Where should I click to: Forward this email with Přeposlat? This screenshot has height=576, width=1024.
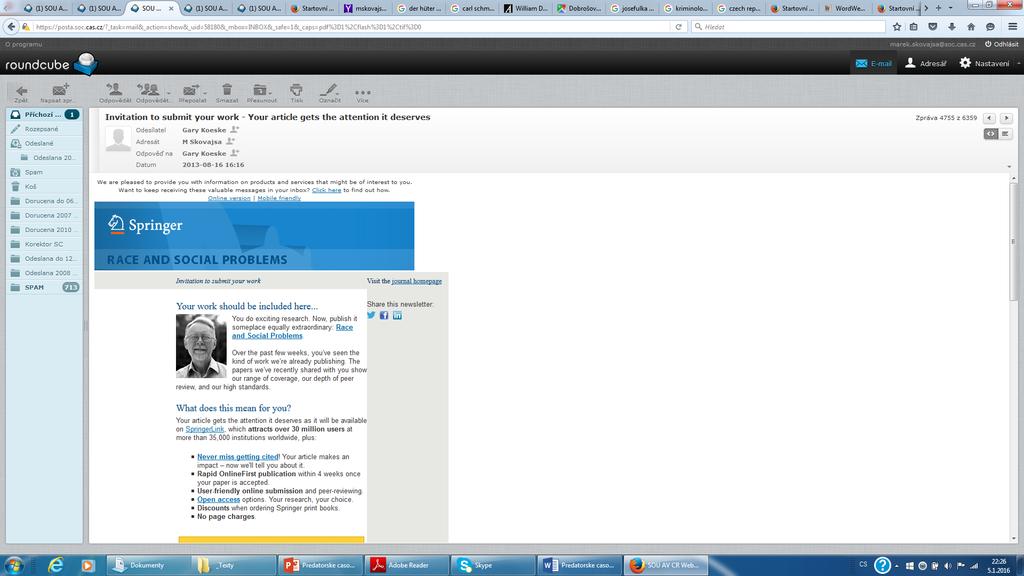pyautogui.click(x=191, y=93)
